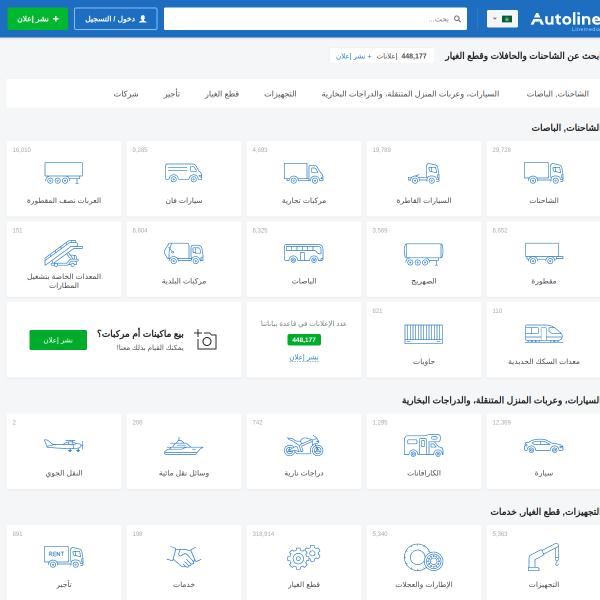The image size is (600, 600).
Task: Click the cars, caravans, motorcycles section heading
Action: pos(500,400)
